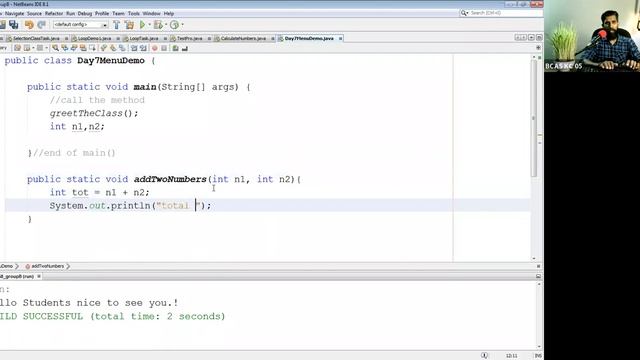Click the Undo arrow icon
Viewport: 640px width, 360px height.
29,25
